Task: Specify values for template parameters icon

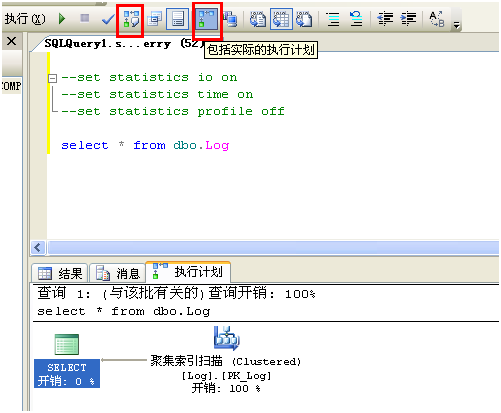Action: [437, 19]
